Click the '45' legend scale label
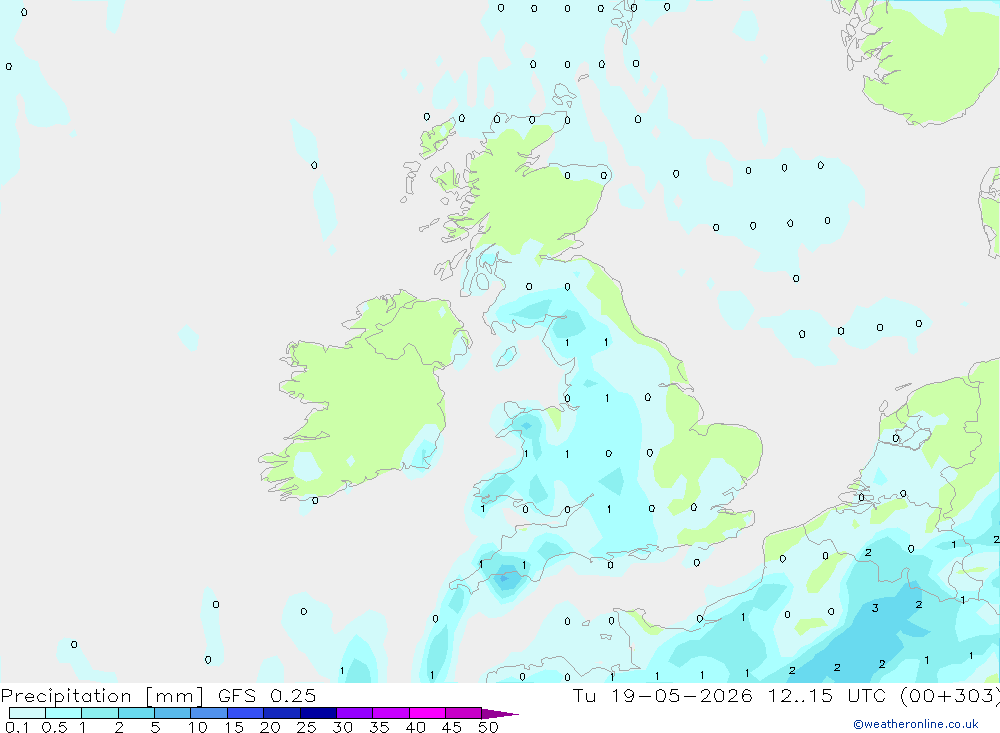 [452, 727]
